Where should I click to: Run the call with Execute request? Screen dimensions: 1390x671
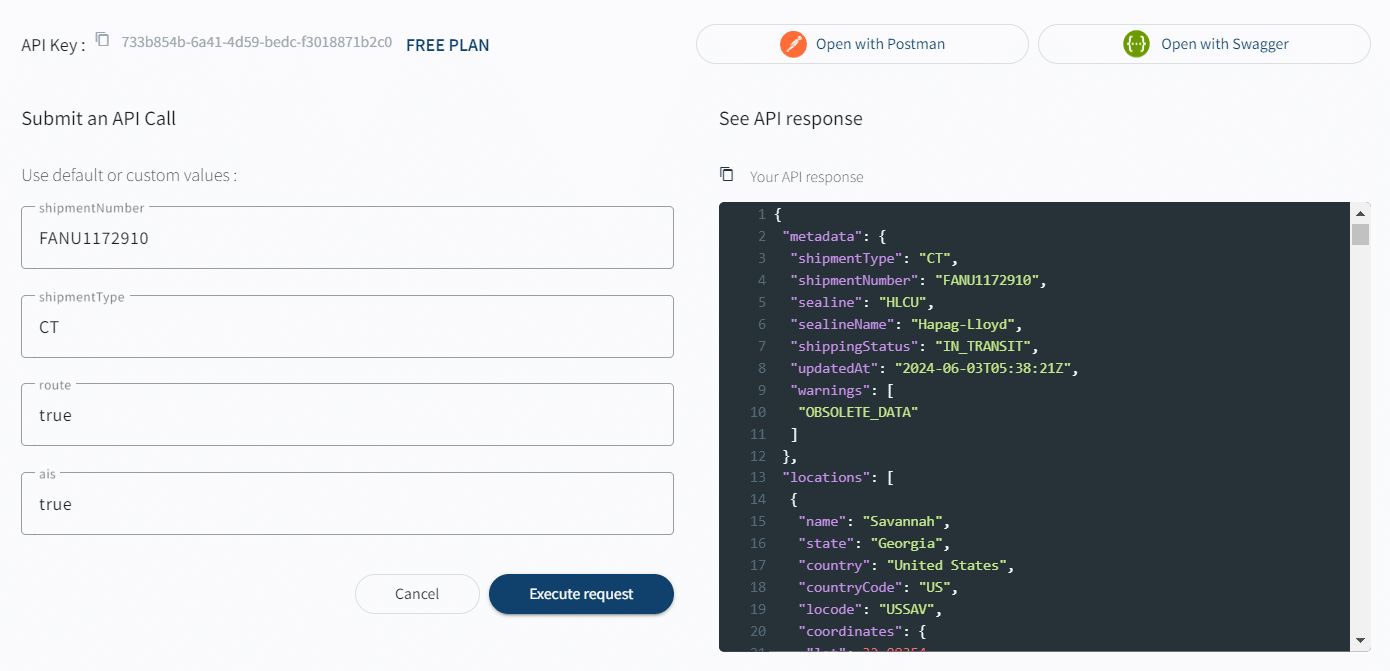tap(581, 594)
